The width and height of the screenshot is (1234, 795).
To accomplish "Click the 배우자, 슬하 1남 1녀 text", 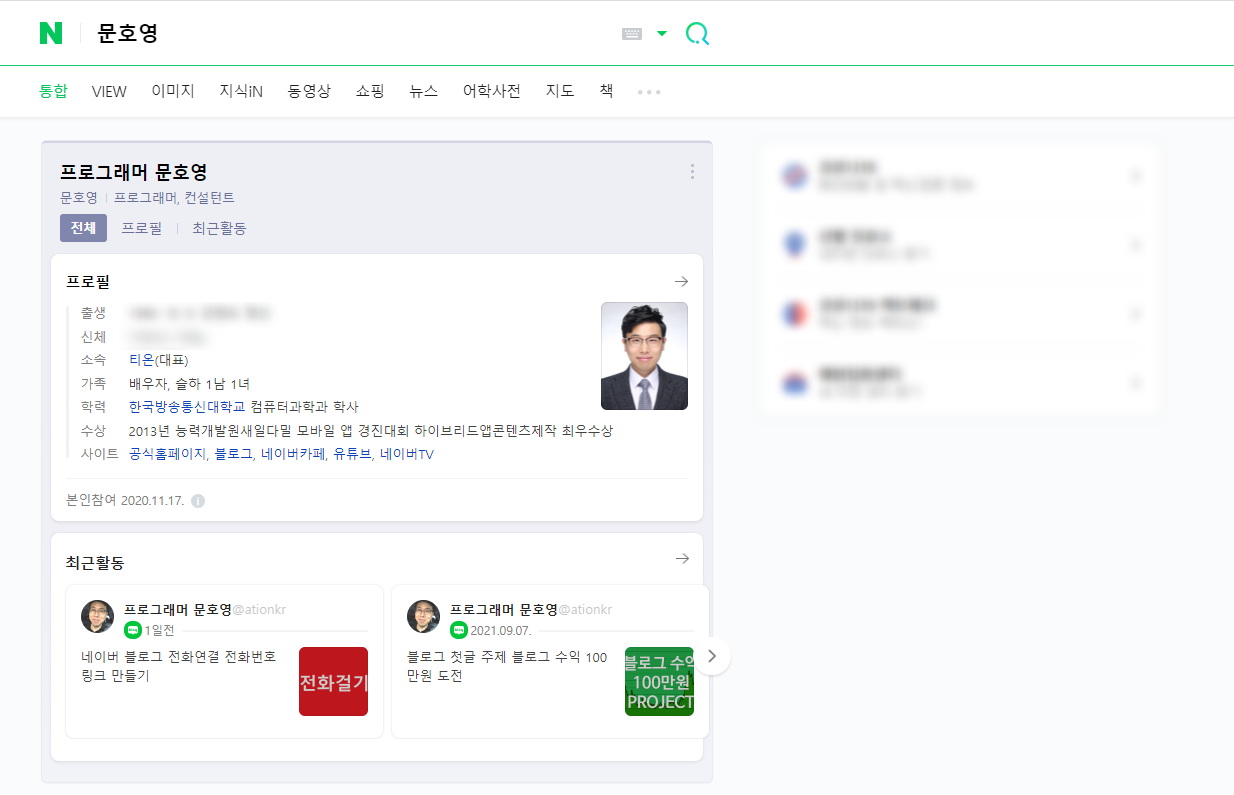I will (x=189, y=384).
